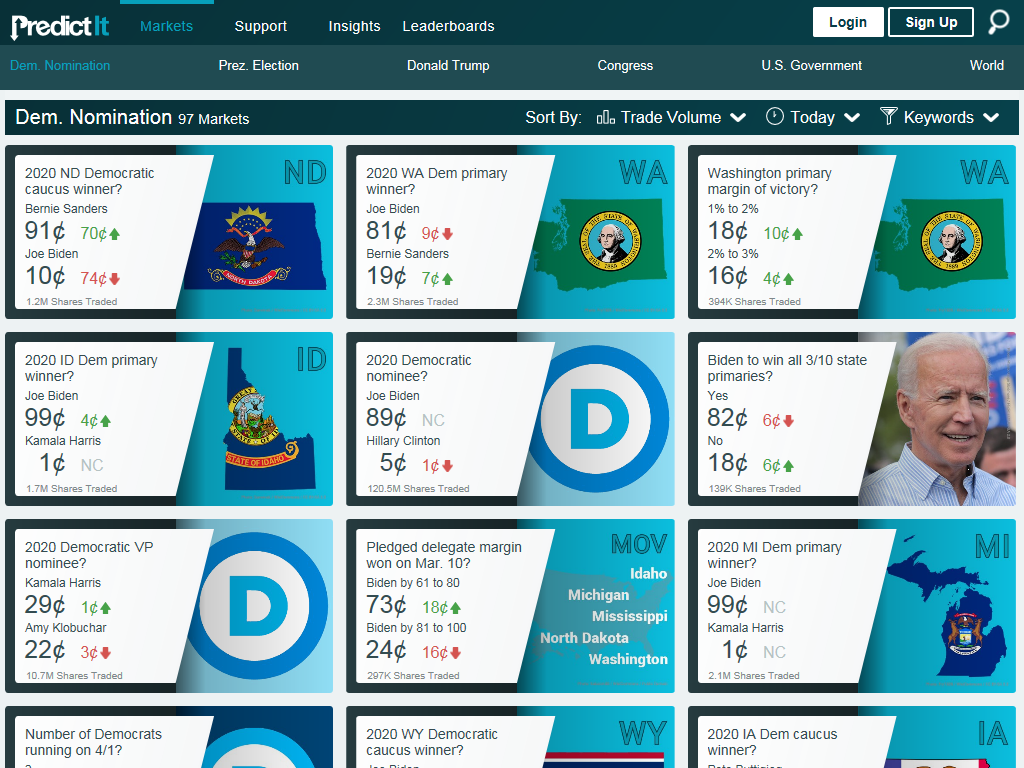This screenshot has height=768, width=1024.
Task: Click the bar chart icon beside Trade Volume
Action: pos(605,117)
